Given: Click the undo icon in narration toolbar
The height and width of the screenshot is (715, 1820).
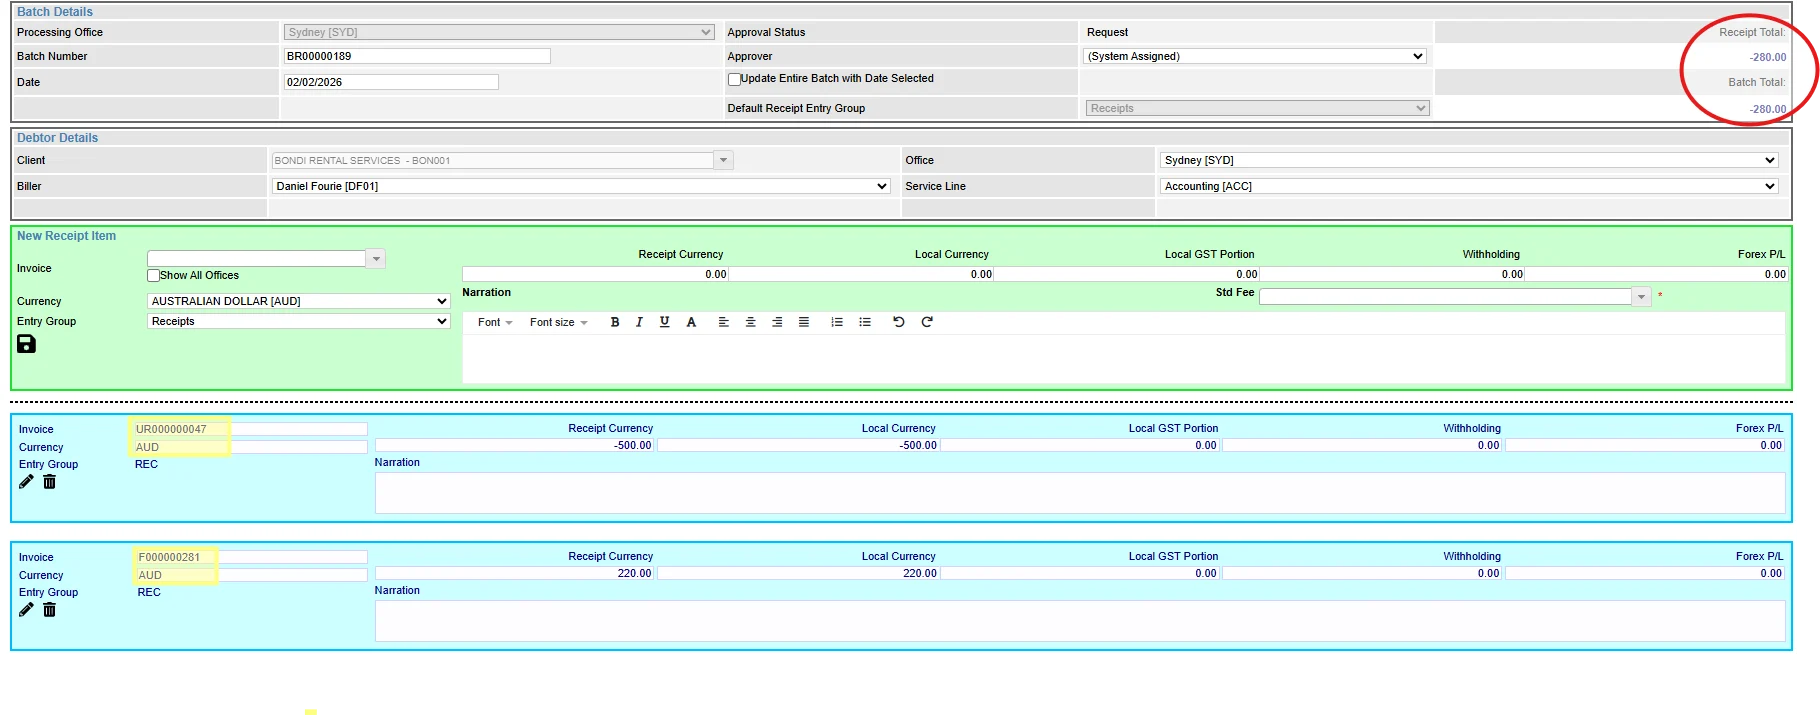Looking at the screenshot, I should (899, 322).
